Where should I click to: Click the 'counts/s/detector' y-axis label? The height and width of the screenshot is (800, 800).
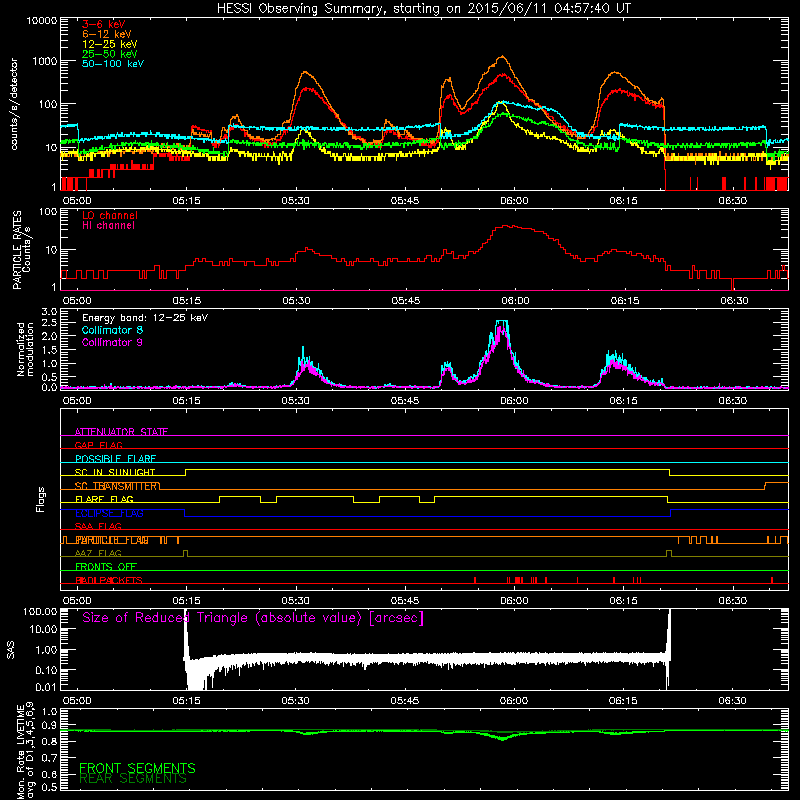tap(14, 104)
